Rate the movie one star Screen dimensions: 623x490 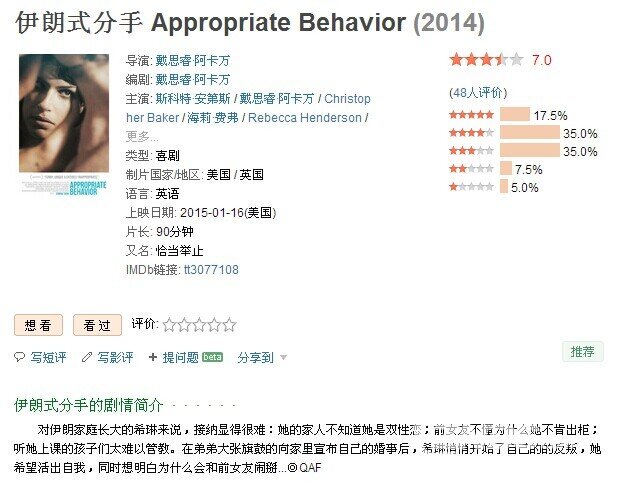click(169, 325)
